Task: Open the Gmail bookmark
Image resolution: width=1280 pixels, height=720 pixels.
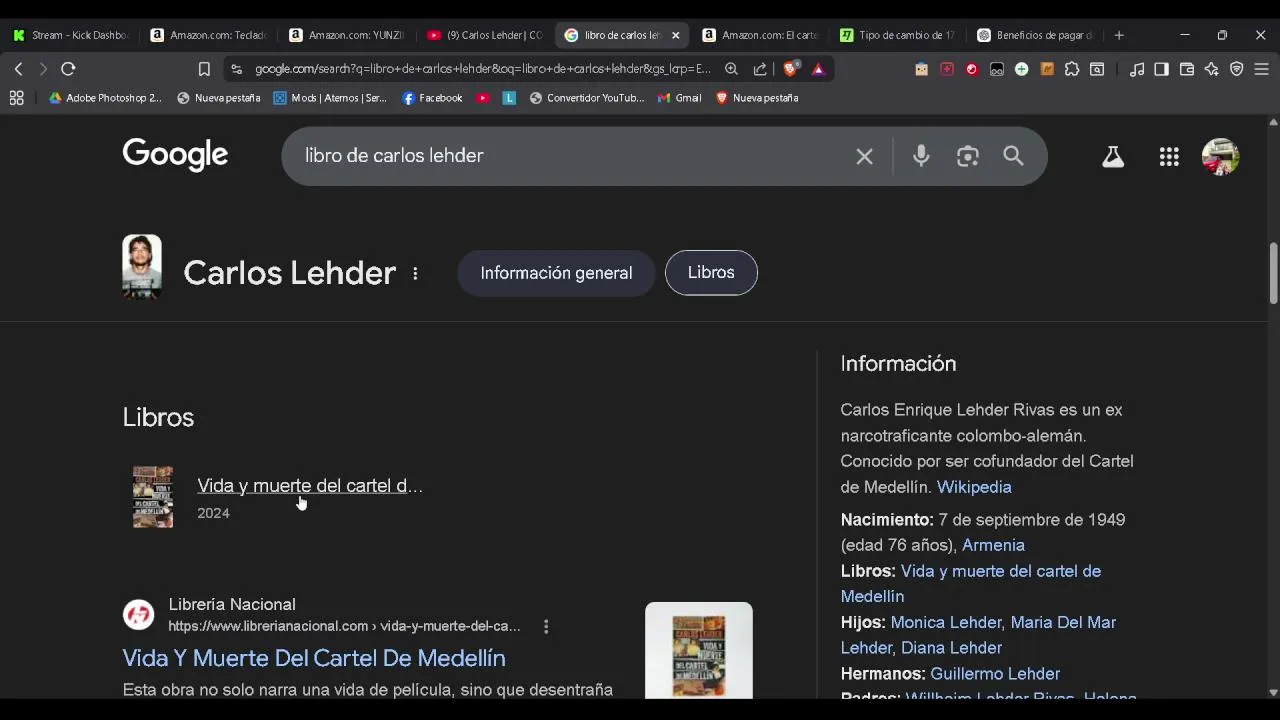Action: click(680, 98)
